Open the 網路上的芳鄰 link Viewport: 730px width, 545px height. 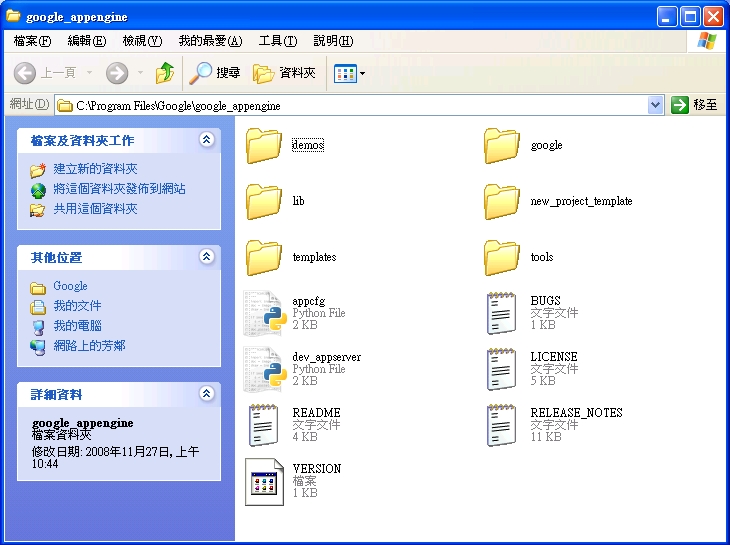coord(89,346)
